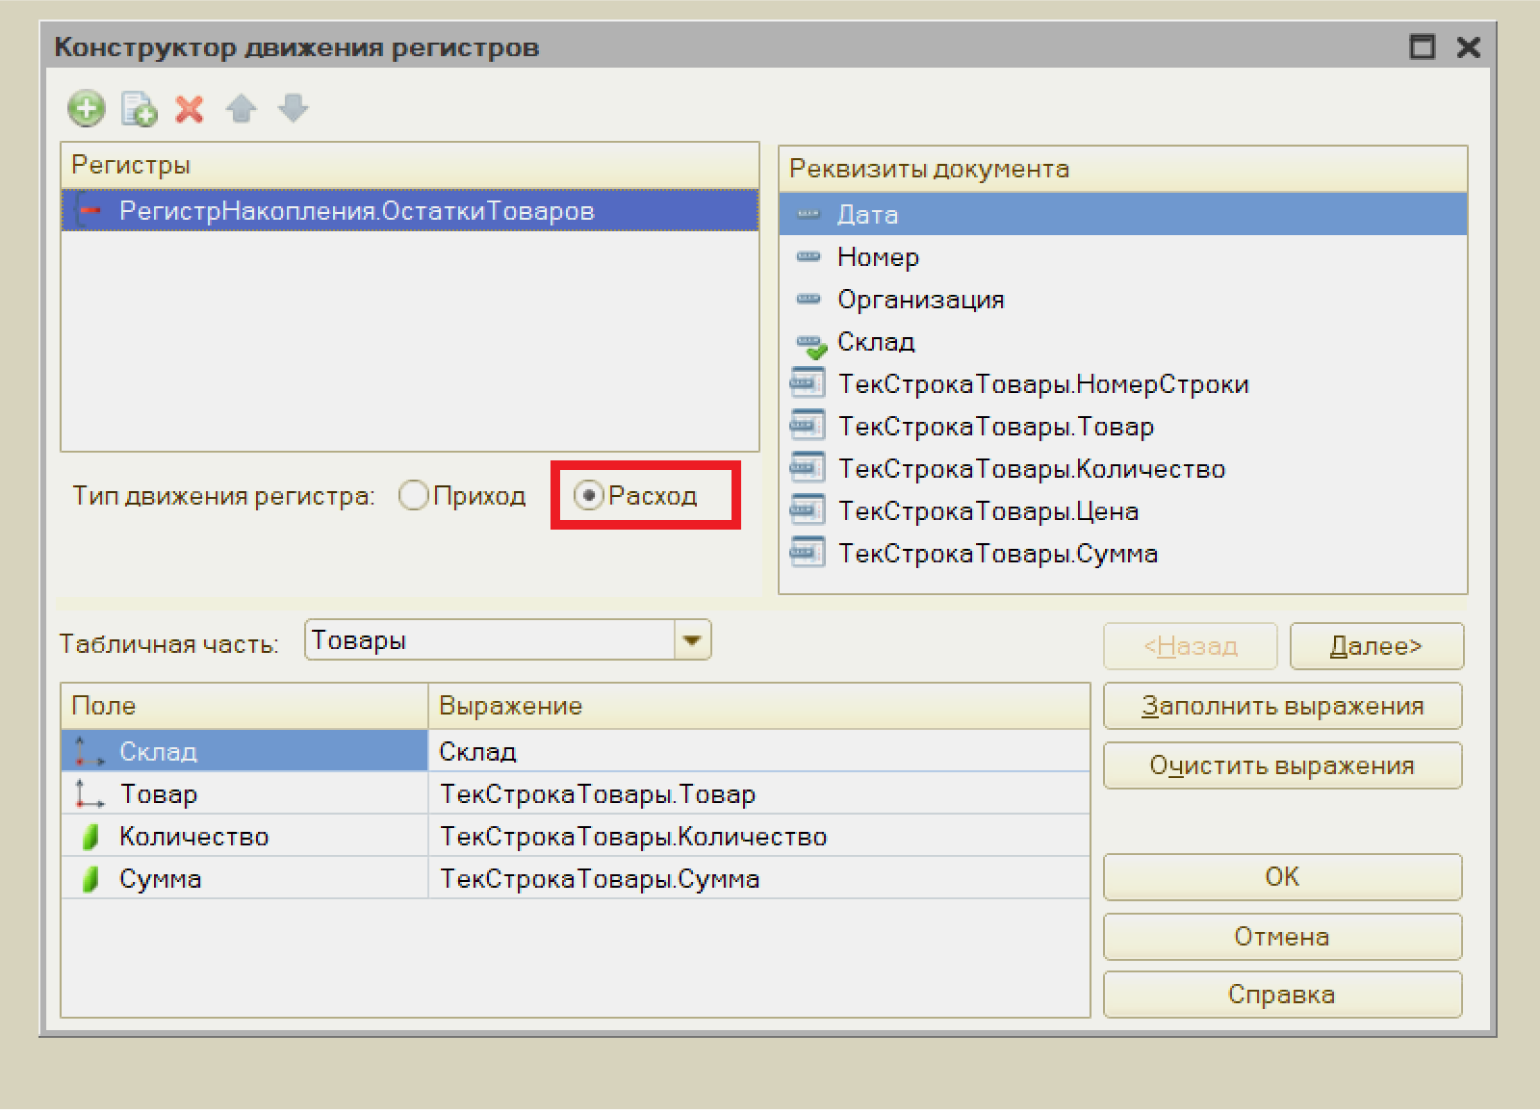Click Очистить выражения button
The image size is (1540, 1110).
pyautogui.click(x=1282, y=766)
